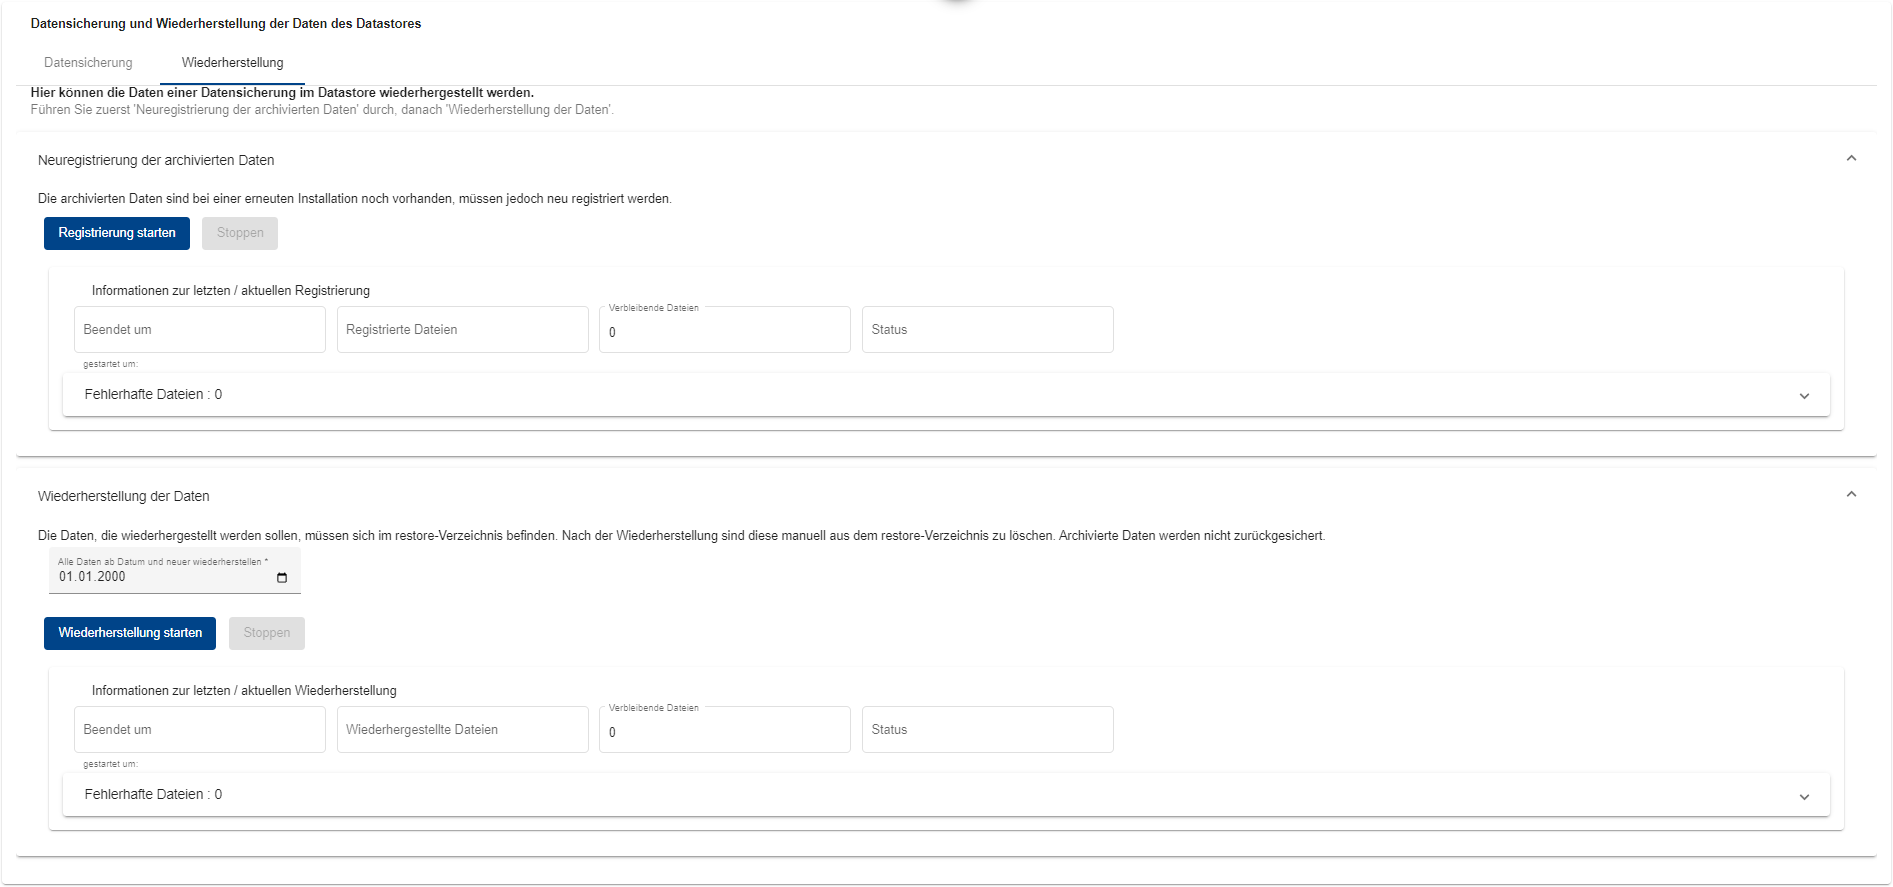
Task: Click the Registrierte Dateien field
Action: coord(462,330)
